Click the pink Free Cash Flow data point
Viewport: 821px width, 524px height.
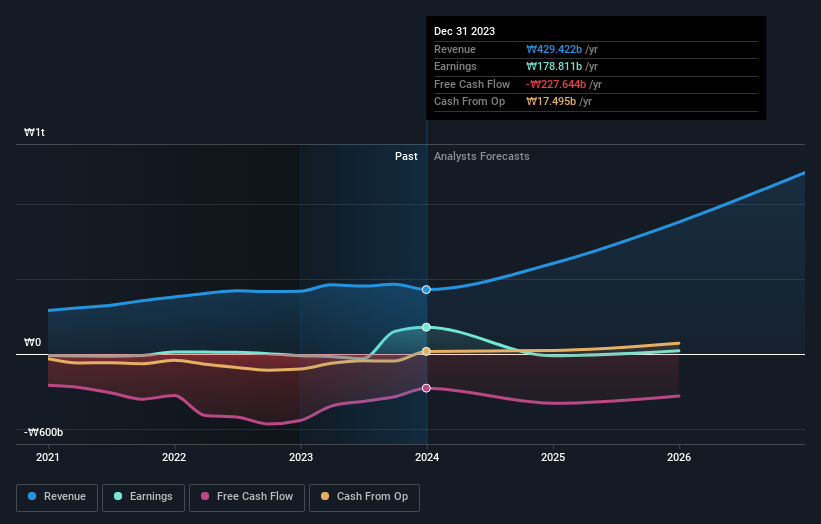click(426, 388)
